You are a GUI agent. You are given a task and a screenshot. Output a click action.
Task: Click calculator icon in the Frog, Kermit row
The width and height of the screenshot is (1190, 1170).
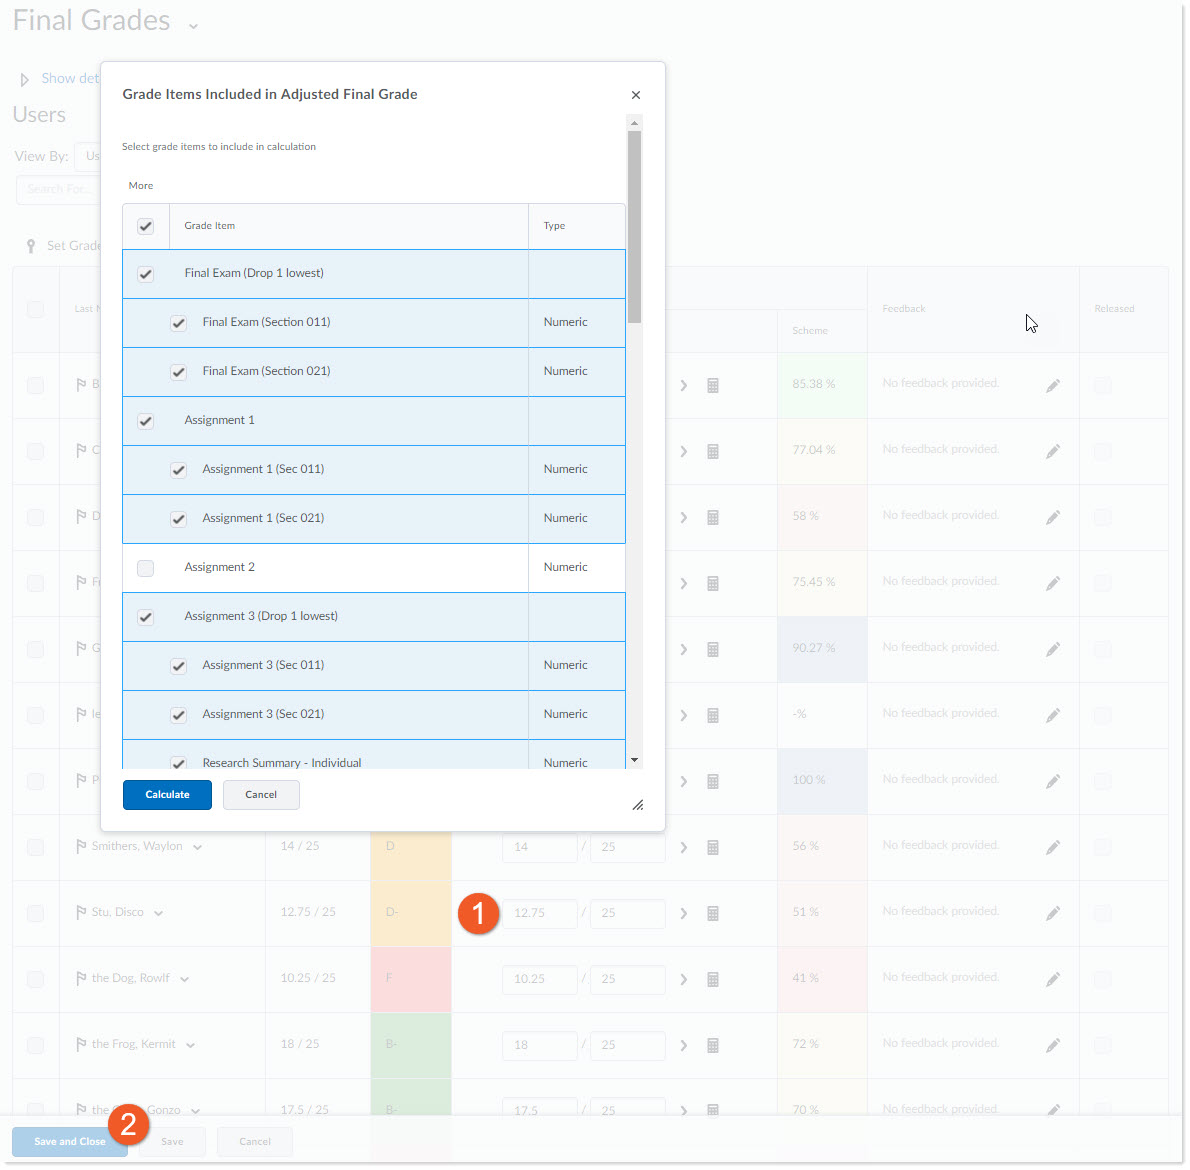coord(713,1045)
